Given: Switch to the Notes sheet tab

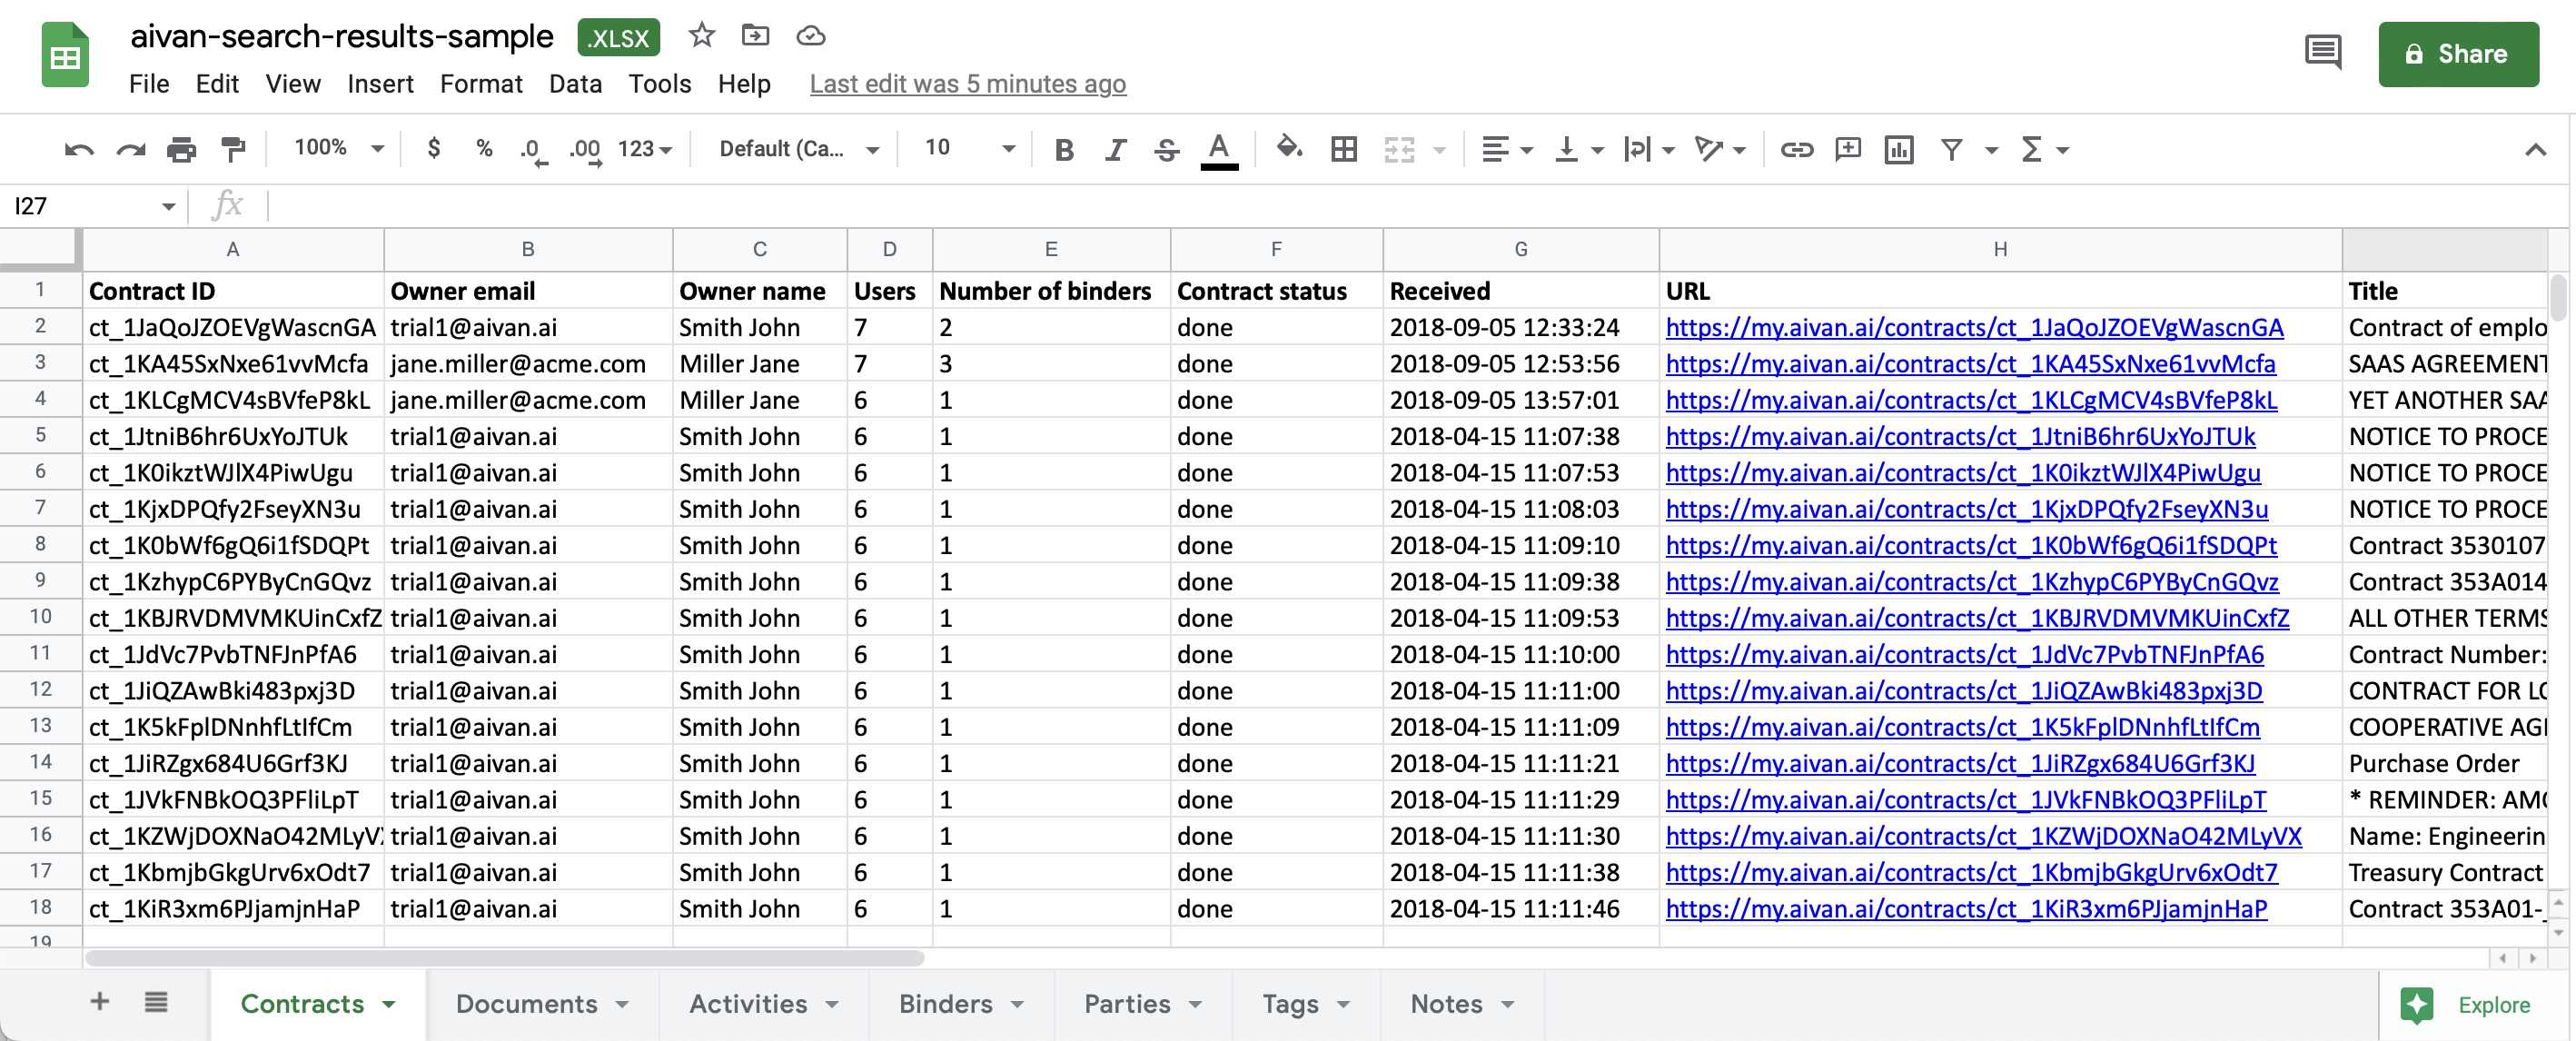Looking at the screenshot, I should click(x=1462, y=1004).
